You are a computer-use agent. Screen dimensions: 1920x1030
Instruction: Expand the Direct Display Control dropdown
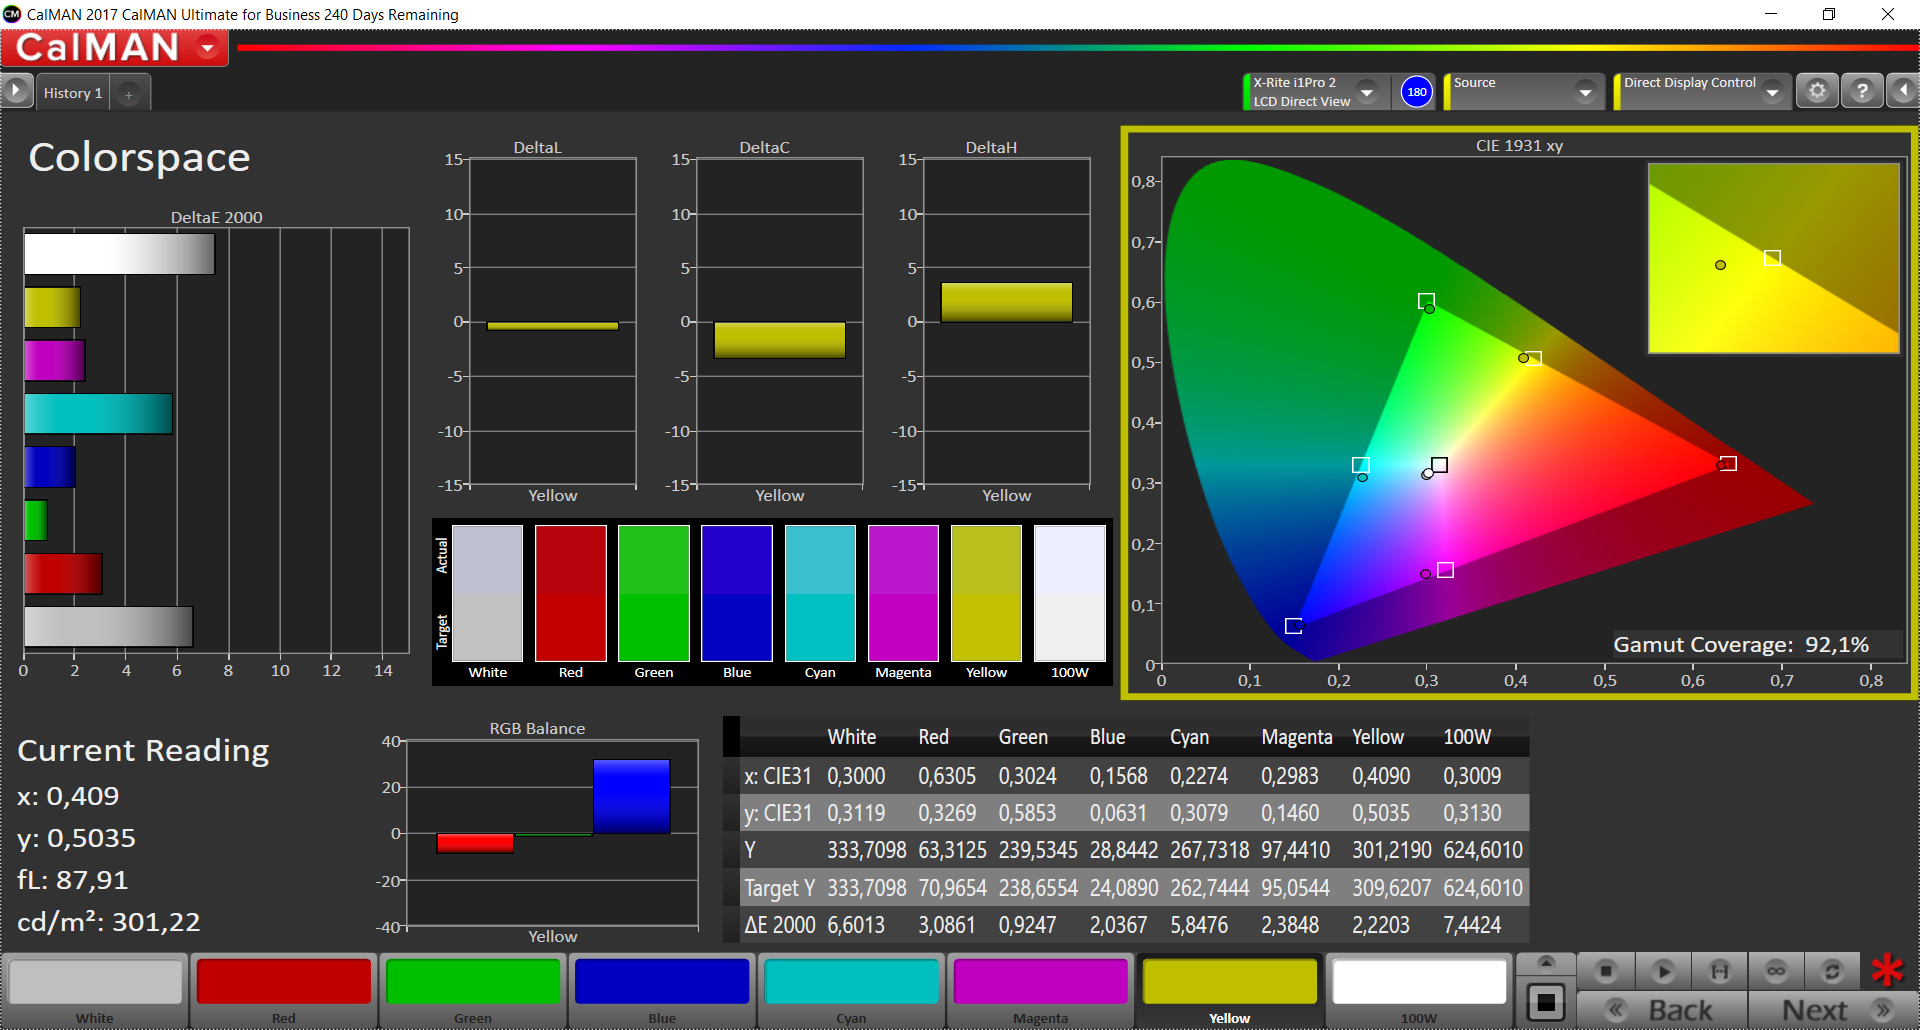coord(1773,92)
